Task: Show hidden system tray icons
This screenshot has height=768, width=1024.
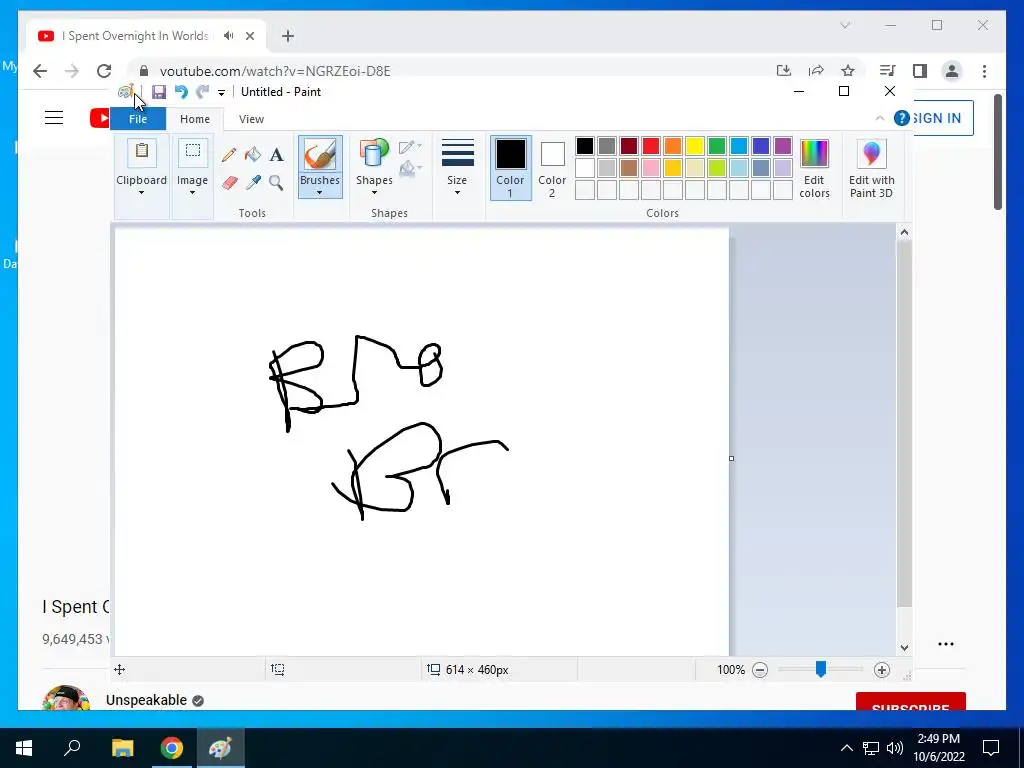Action: [x=846, y=748]
